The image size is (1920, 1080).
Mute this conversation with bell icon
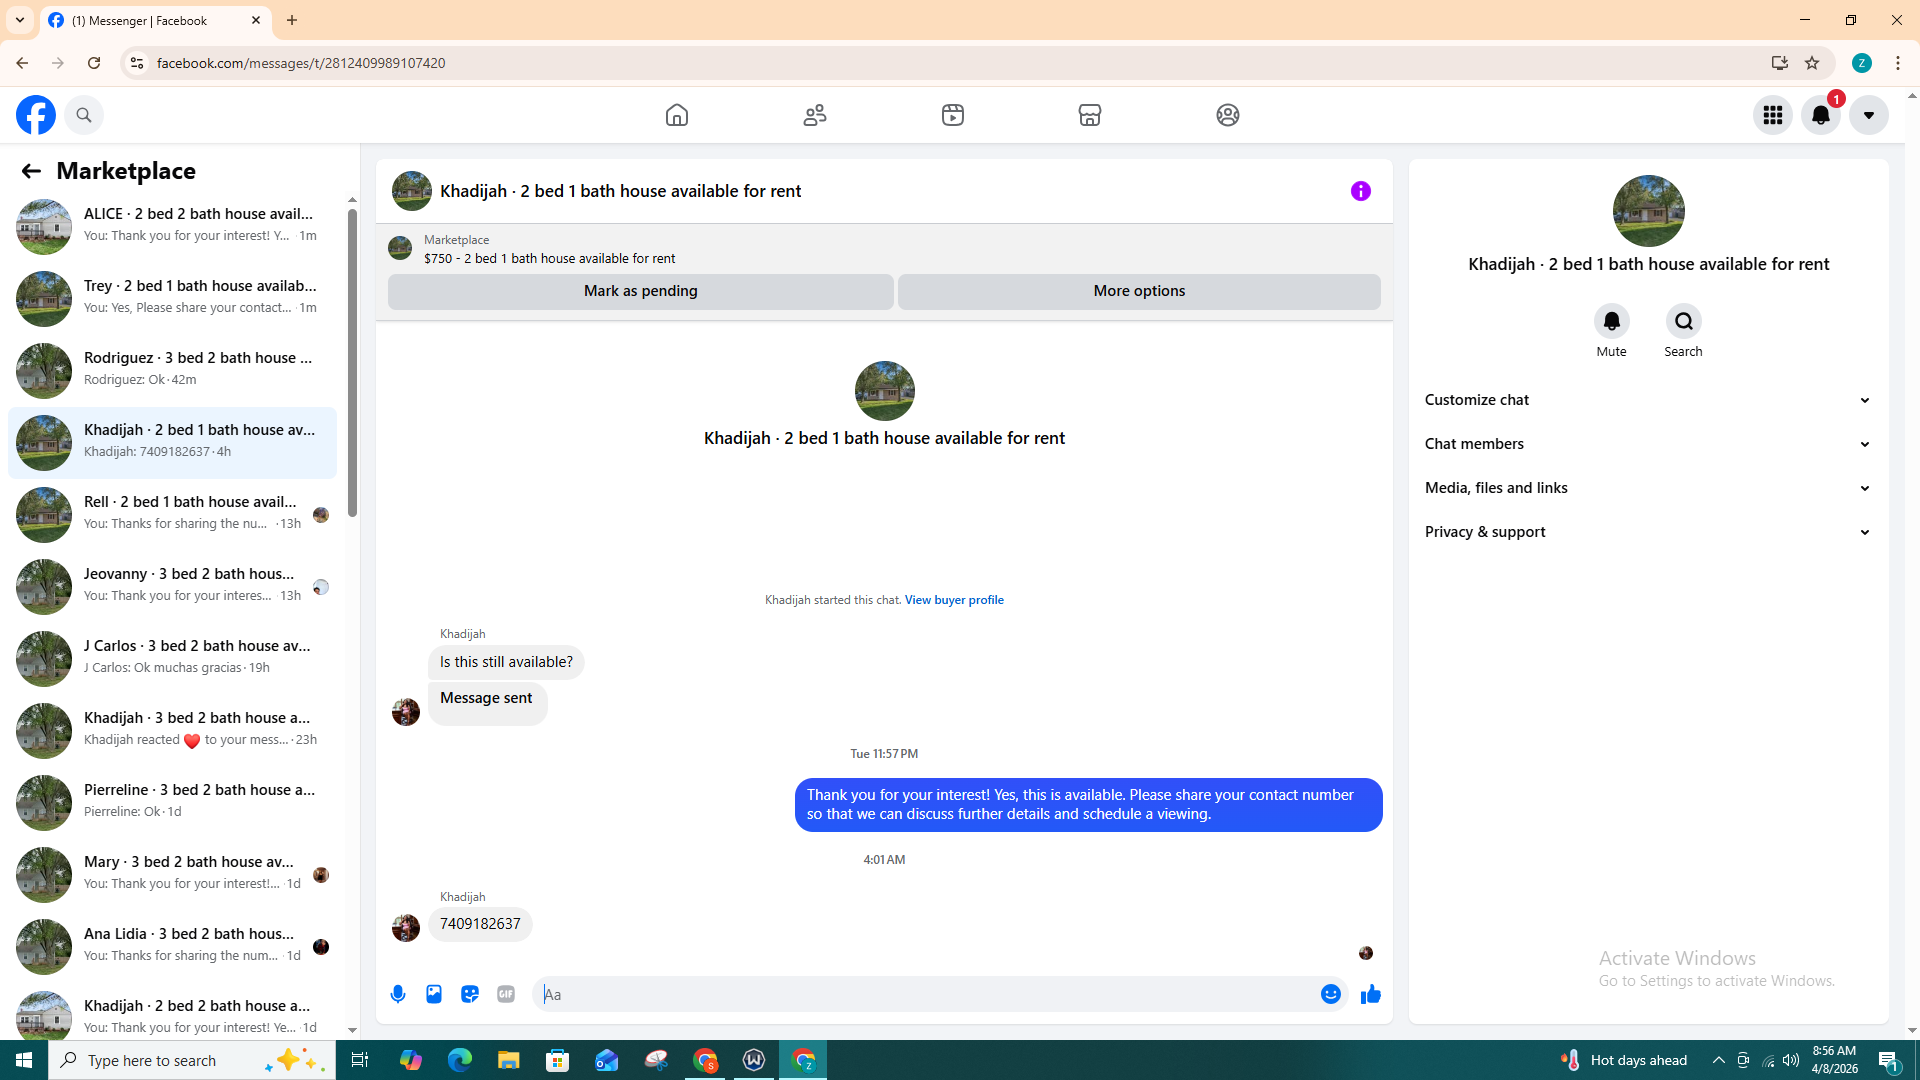(x=1611, y=321)
